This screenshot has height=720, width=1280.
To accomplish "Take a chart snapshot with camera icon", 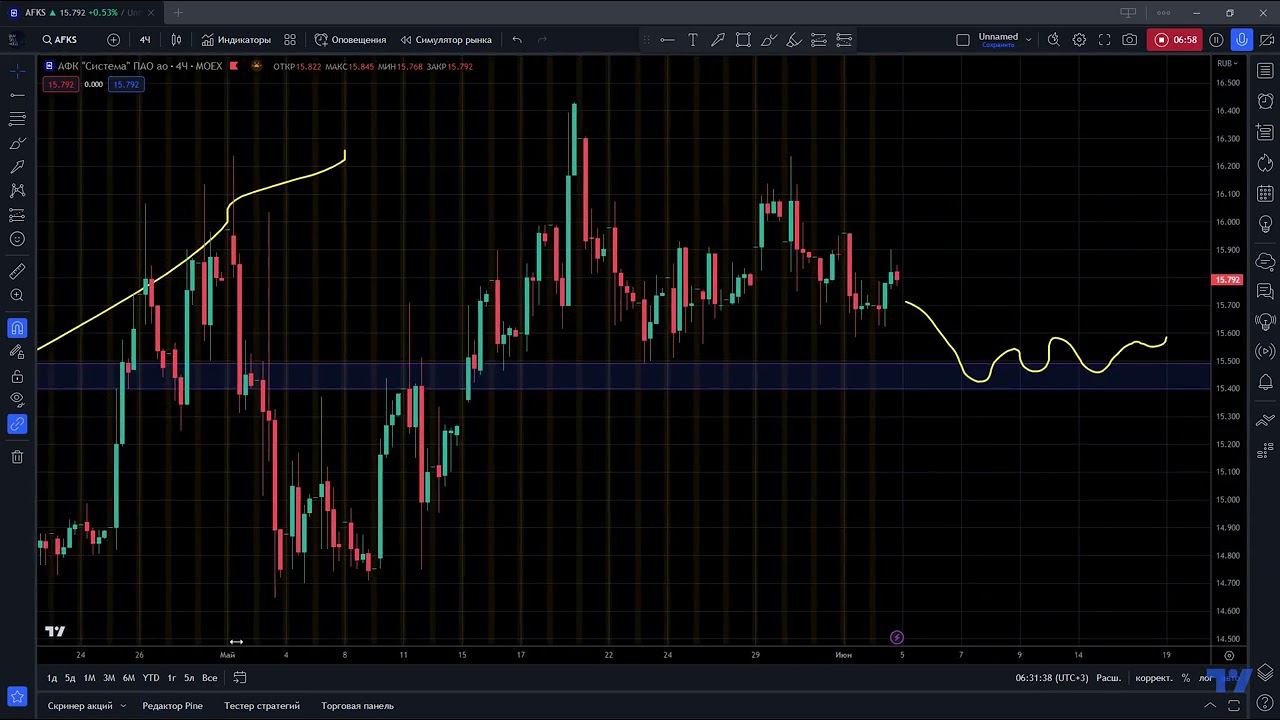I will click(1129, 40).
